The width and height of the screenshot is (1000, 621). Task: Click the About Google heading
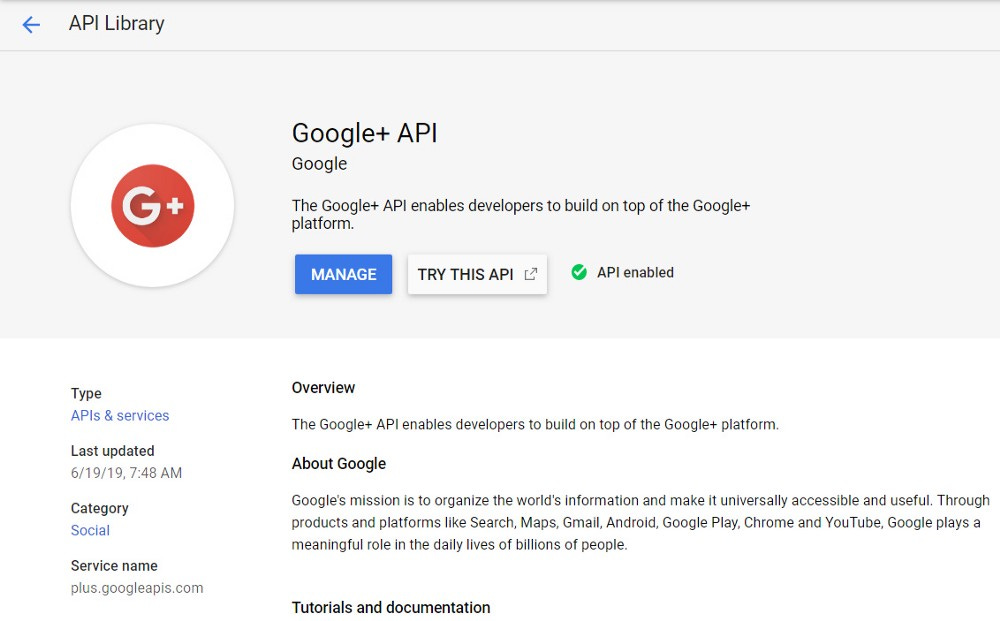tap(339, 464)
